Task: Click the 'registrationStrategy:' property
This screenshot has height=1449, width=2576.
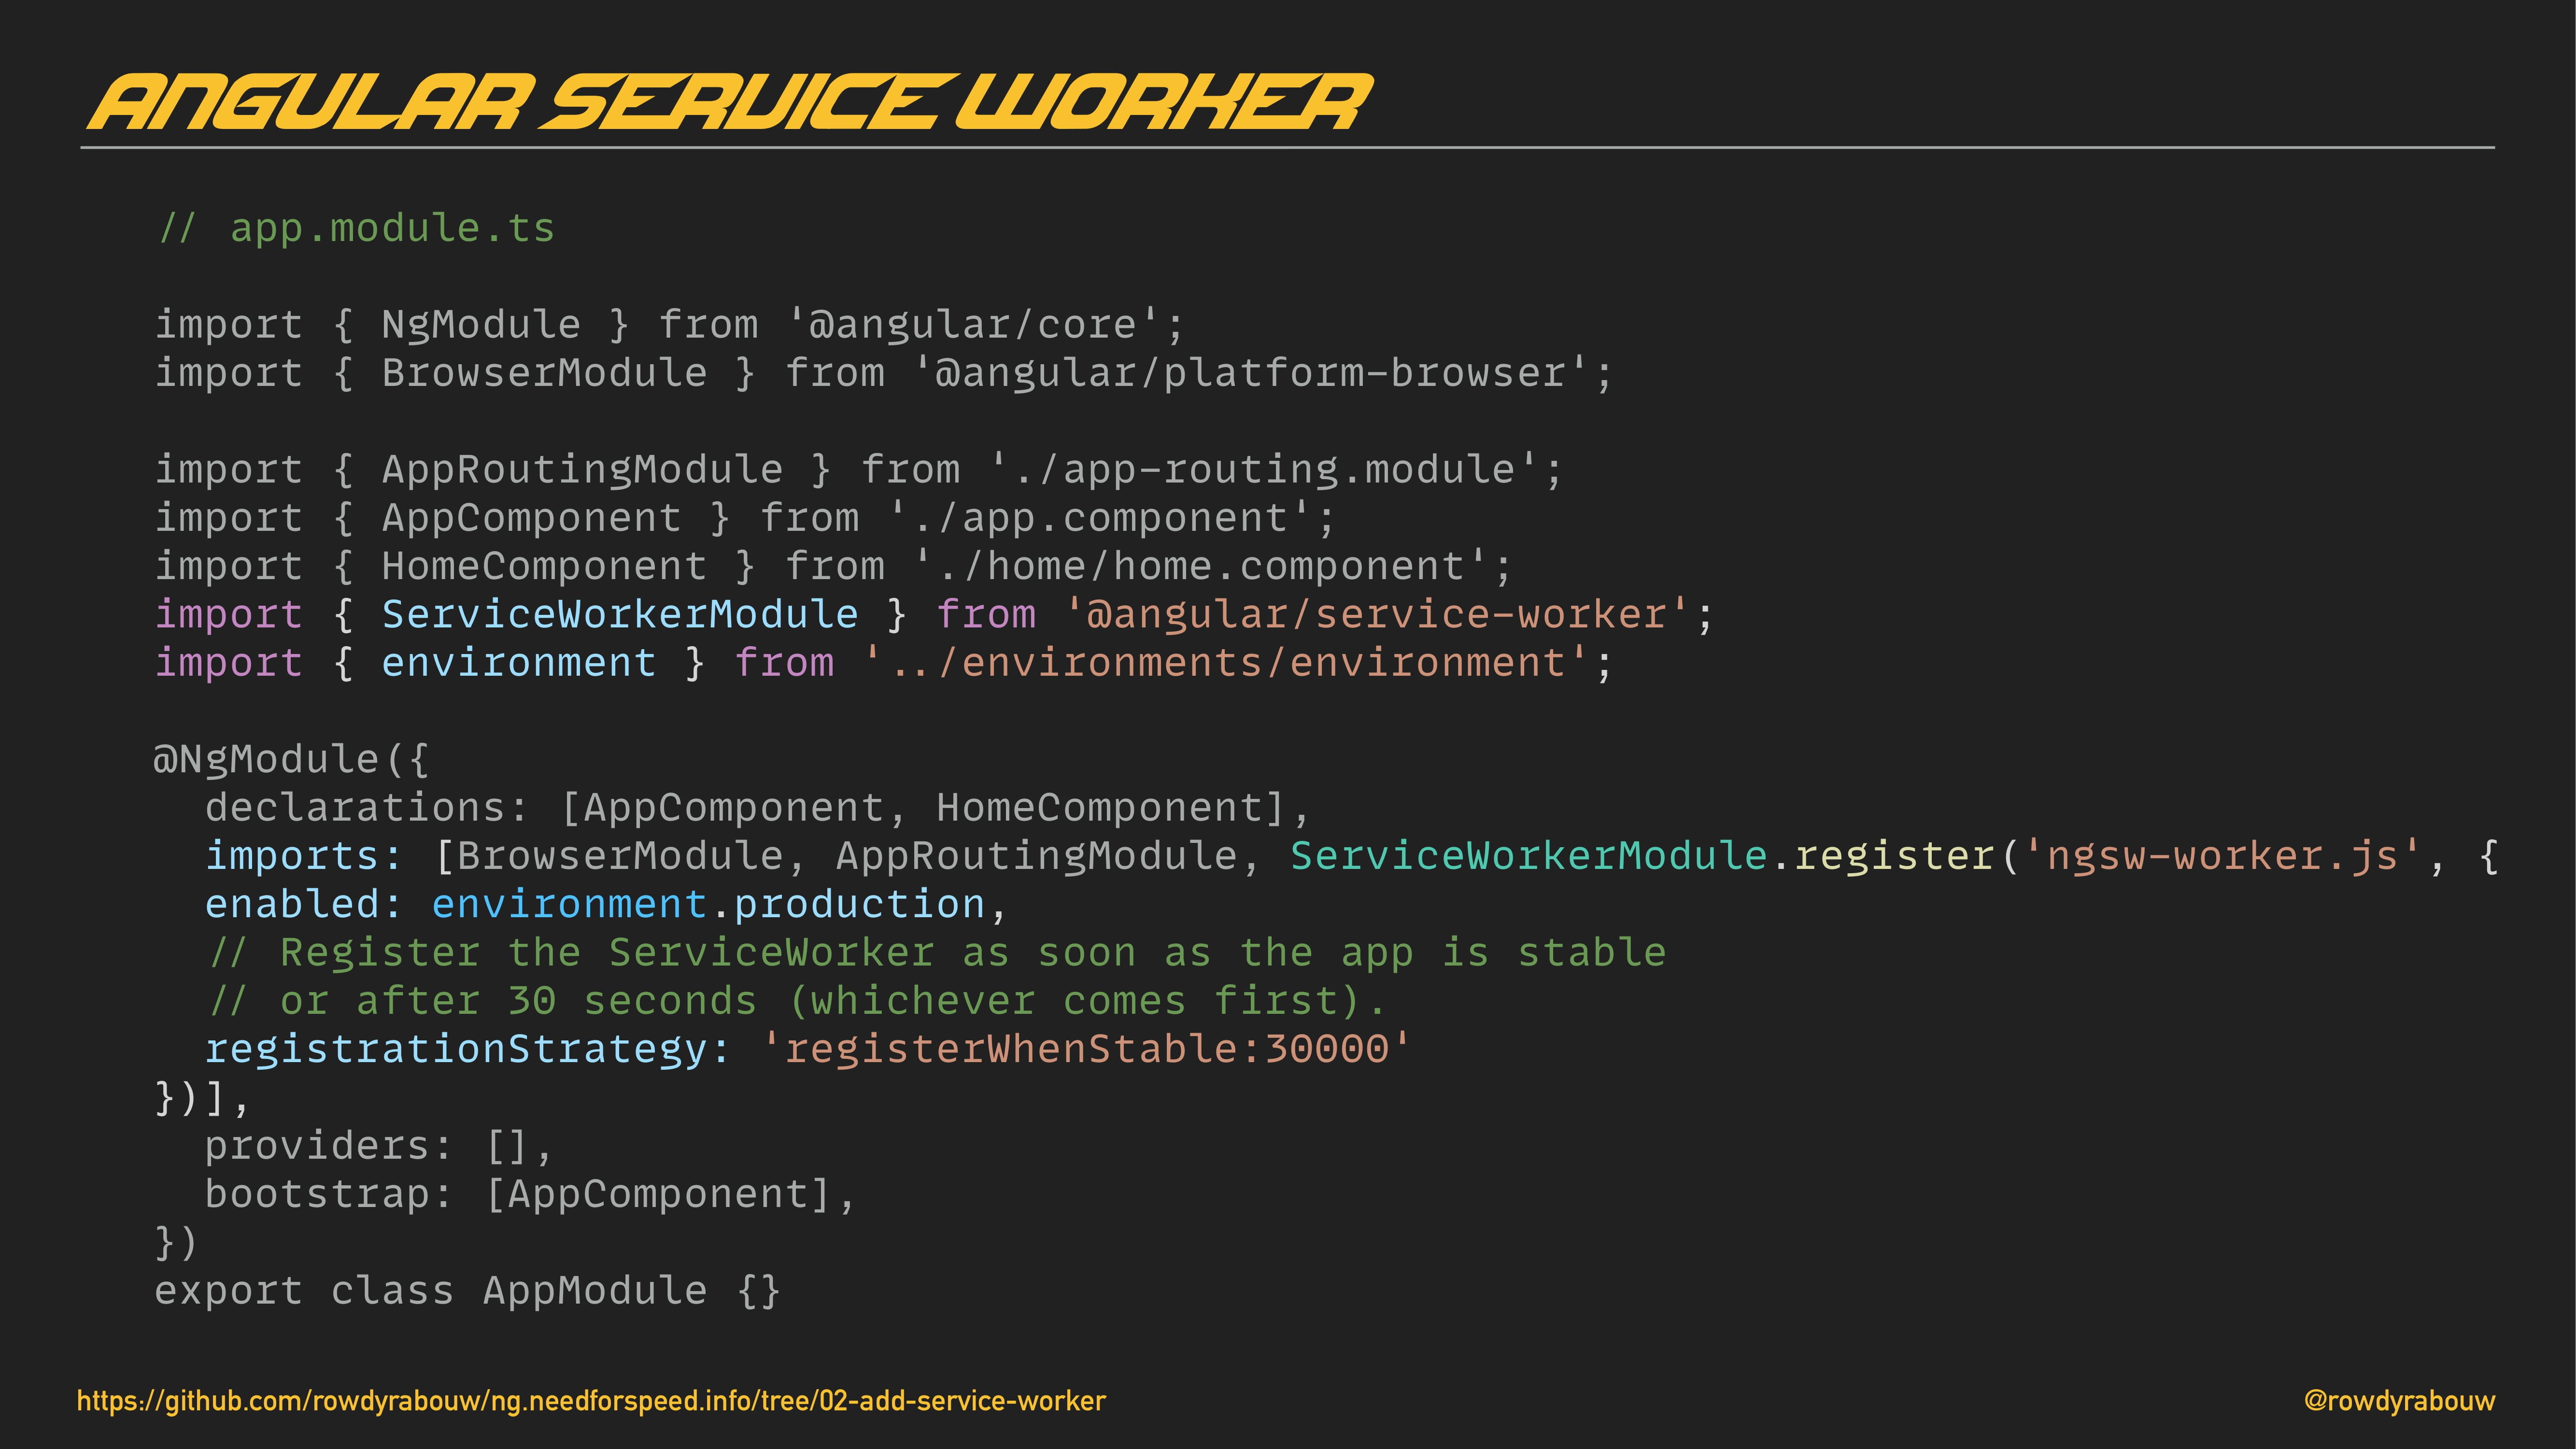Action: [467, 1049]
